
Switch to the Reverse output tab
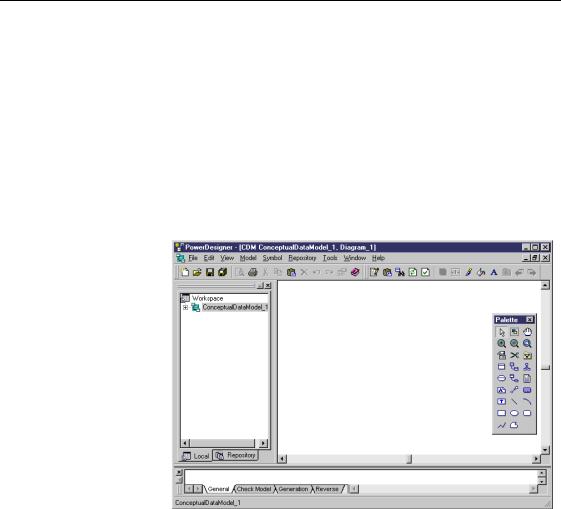point(327,489)
